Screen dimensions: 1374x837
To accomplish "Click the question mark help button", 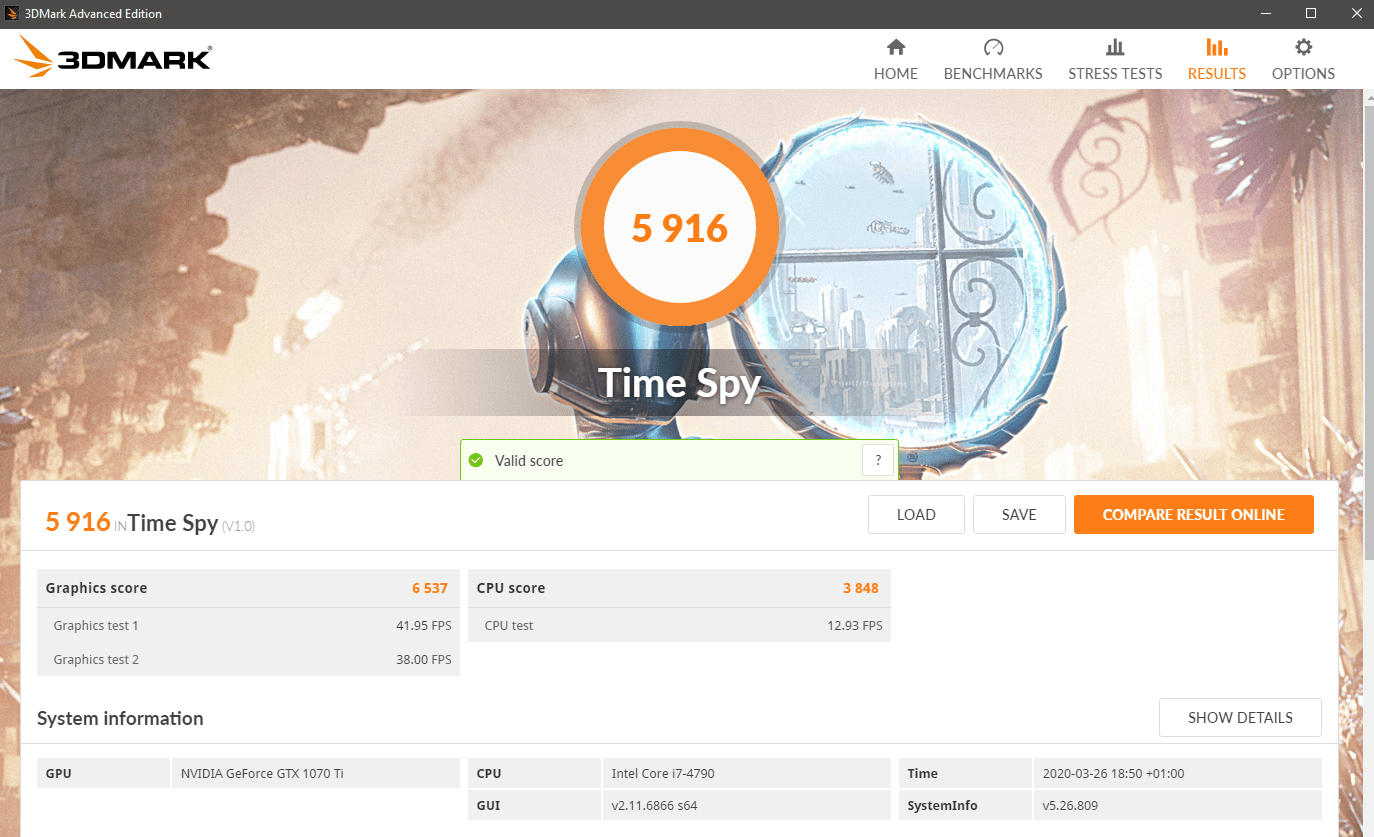I will [878, 460].
